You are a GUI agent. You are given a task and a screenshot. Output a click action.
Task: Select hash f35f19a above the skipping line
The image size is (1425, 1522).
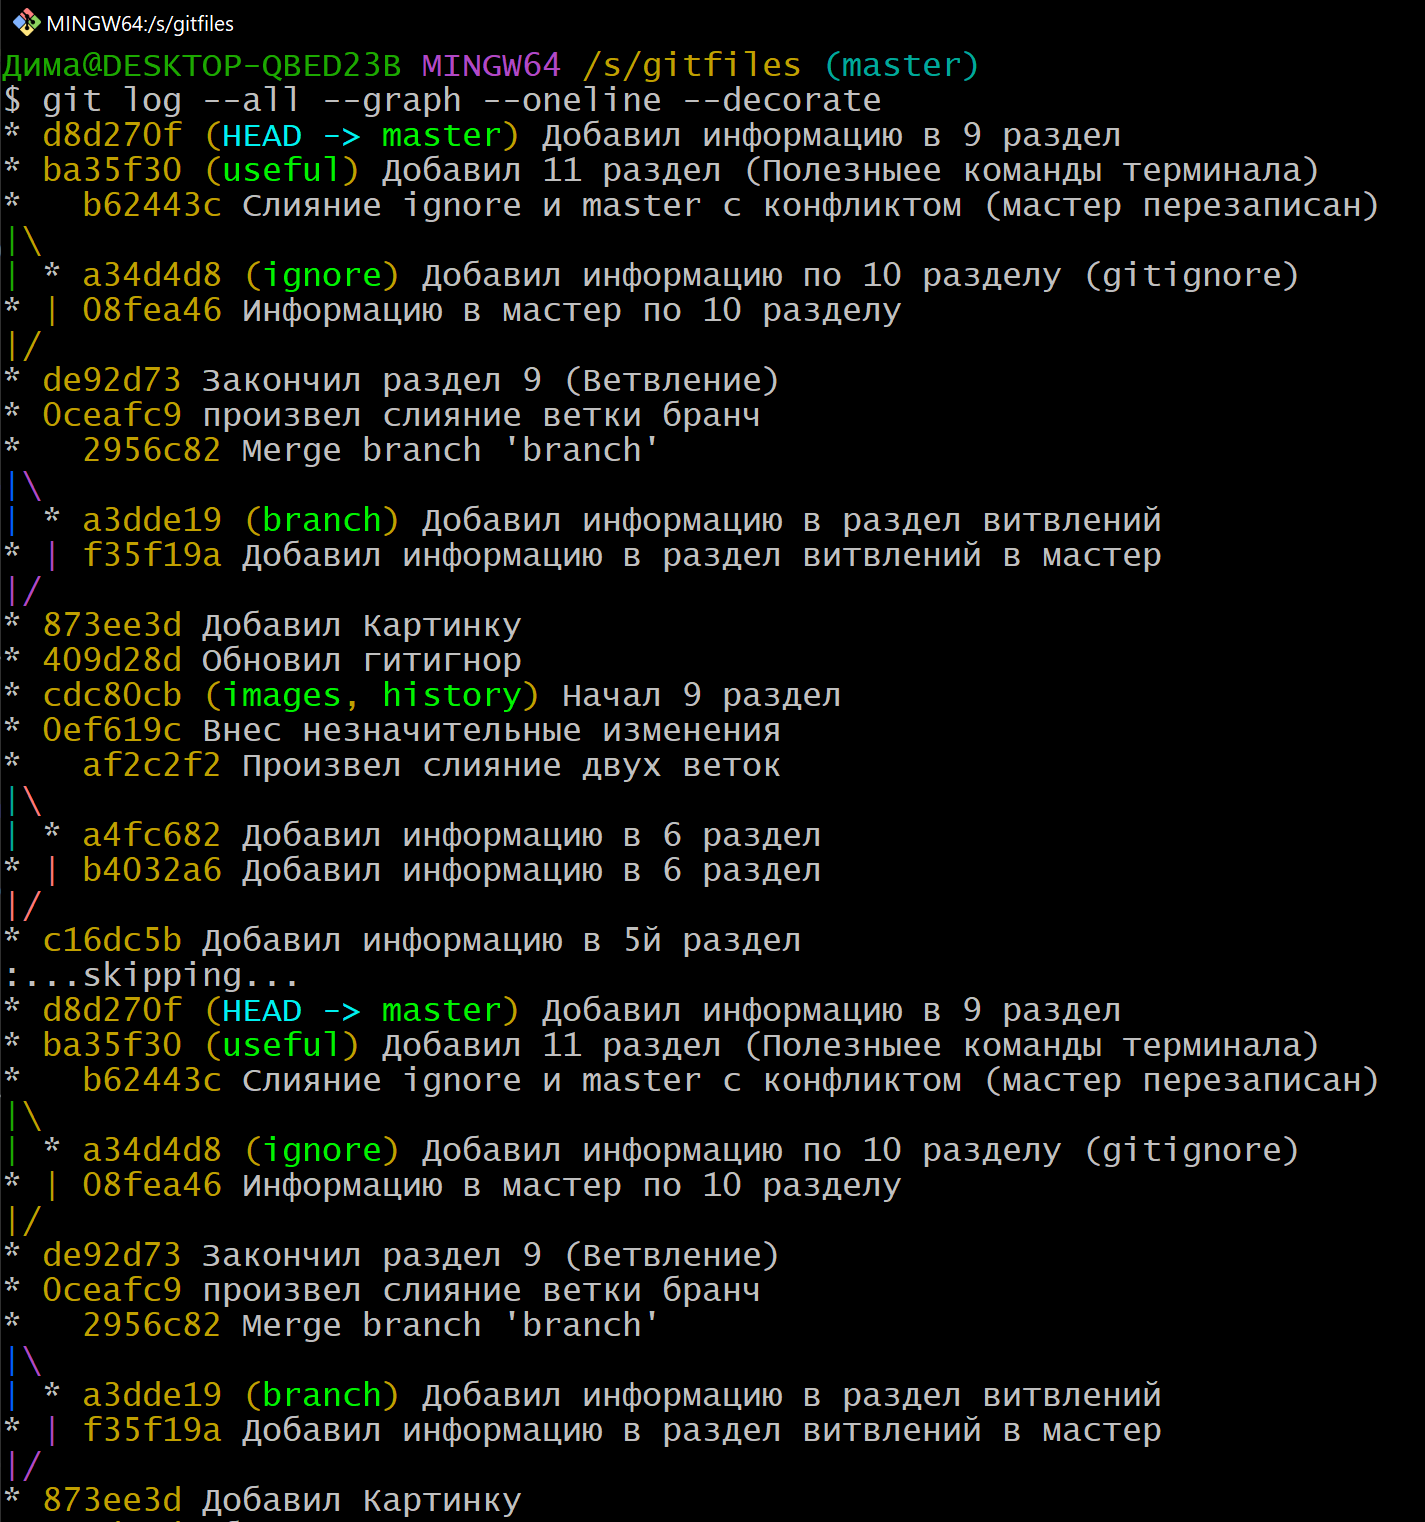point(152,555)
